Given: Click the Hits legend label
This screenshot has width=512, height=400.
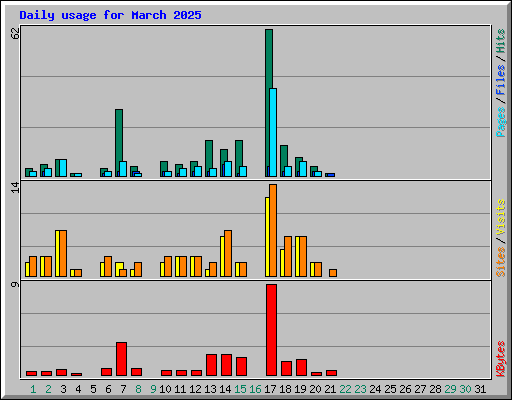Looking at the screenshot, I should pos(501,41).
